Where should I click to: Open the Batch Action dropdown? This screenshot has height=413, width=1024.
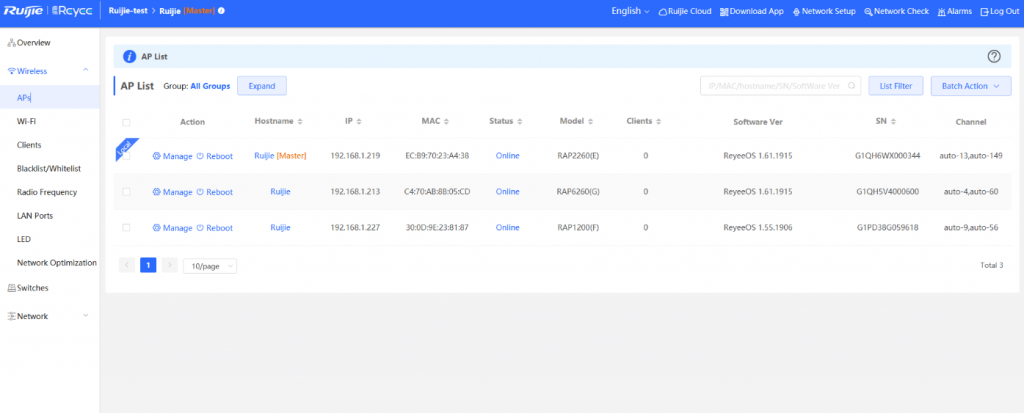(x=970, y=86)
